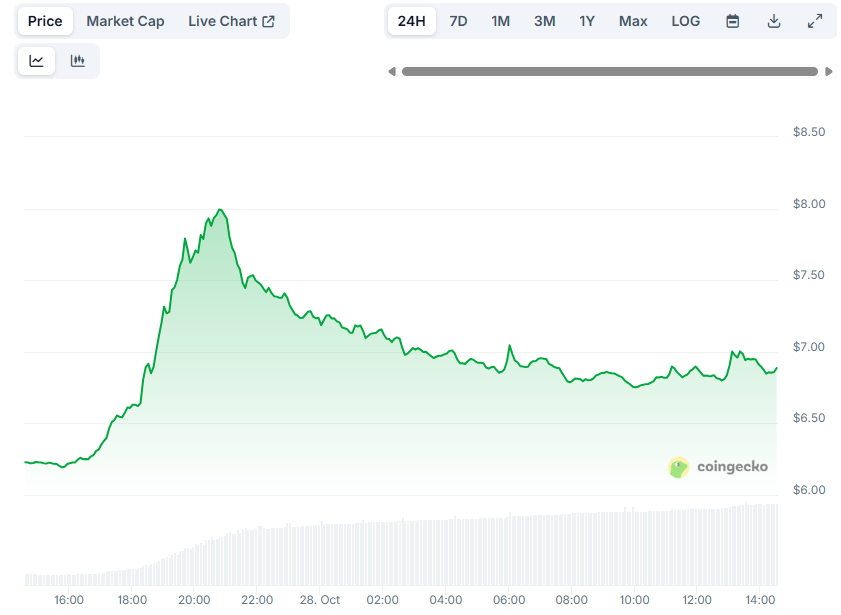The image size is (841, 615).
Task: Click the price peak near $8.00
Action: (219, 210)
